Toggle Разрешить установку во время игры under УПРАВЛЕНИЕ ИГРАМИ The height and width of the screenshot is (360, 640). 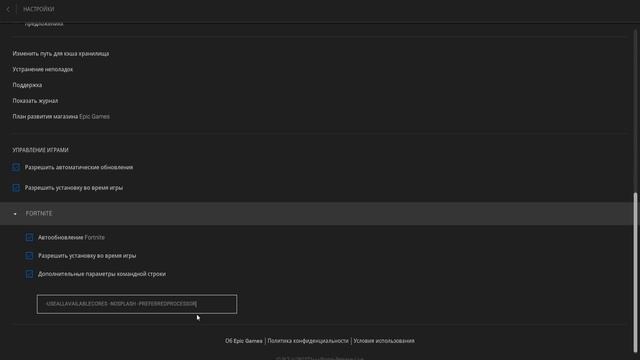click(x=16, y=188)
